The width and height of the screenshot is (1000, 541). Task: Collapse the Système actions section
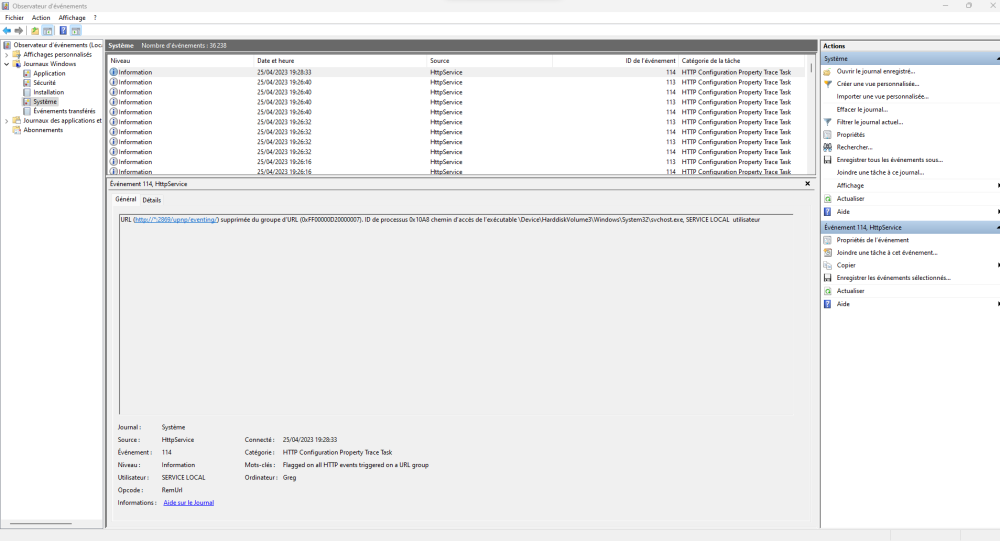coord(998,59)
